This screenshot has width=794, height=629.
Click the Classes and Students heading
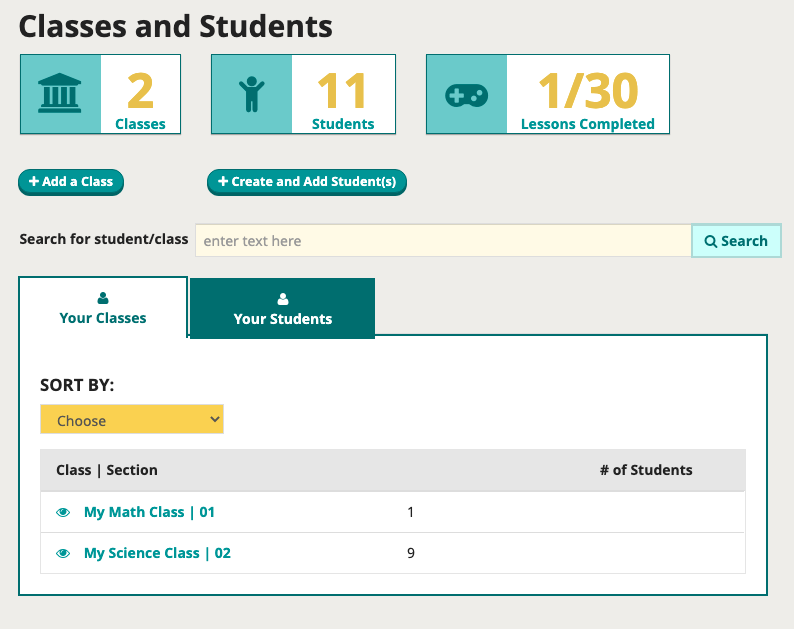pyautogui.click(x=176, y=26)
